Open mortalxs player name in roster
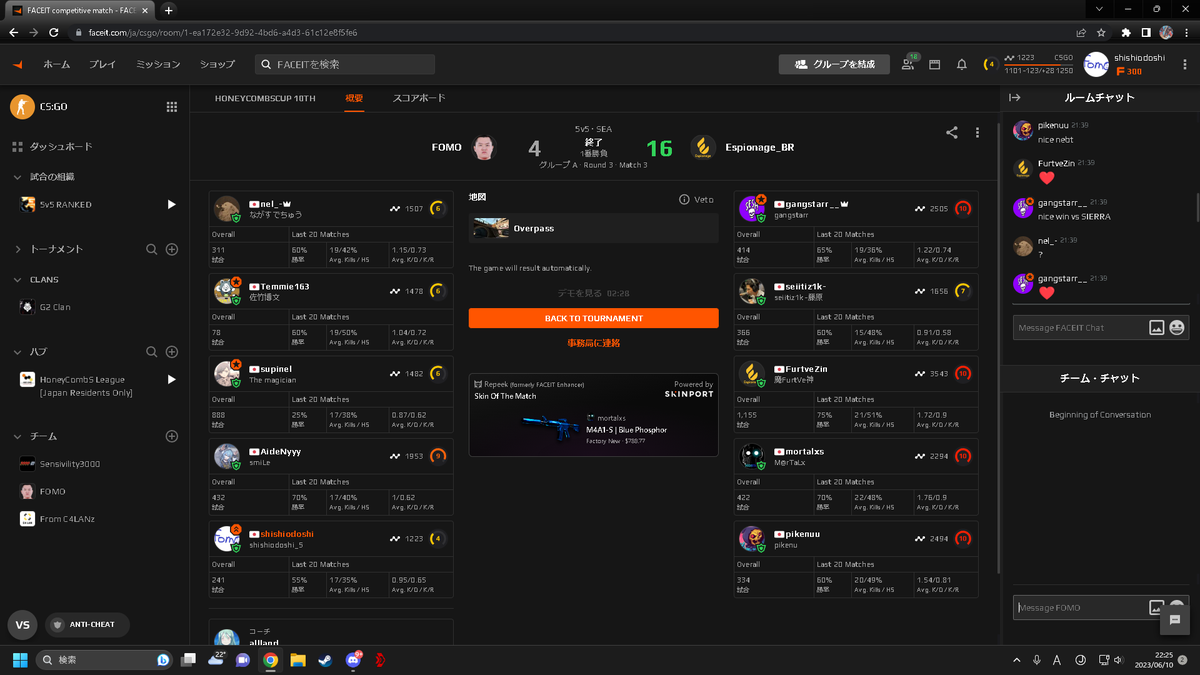Viewport: 1200px width, 675px height. coord(804,452)
